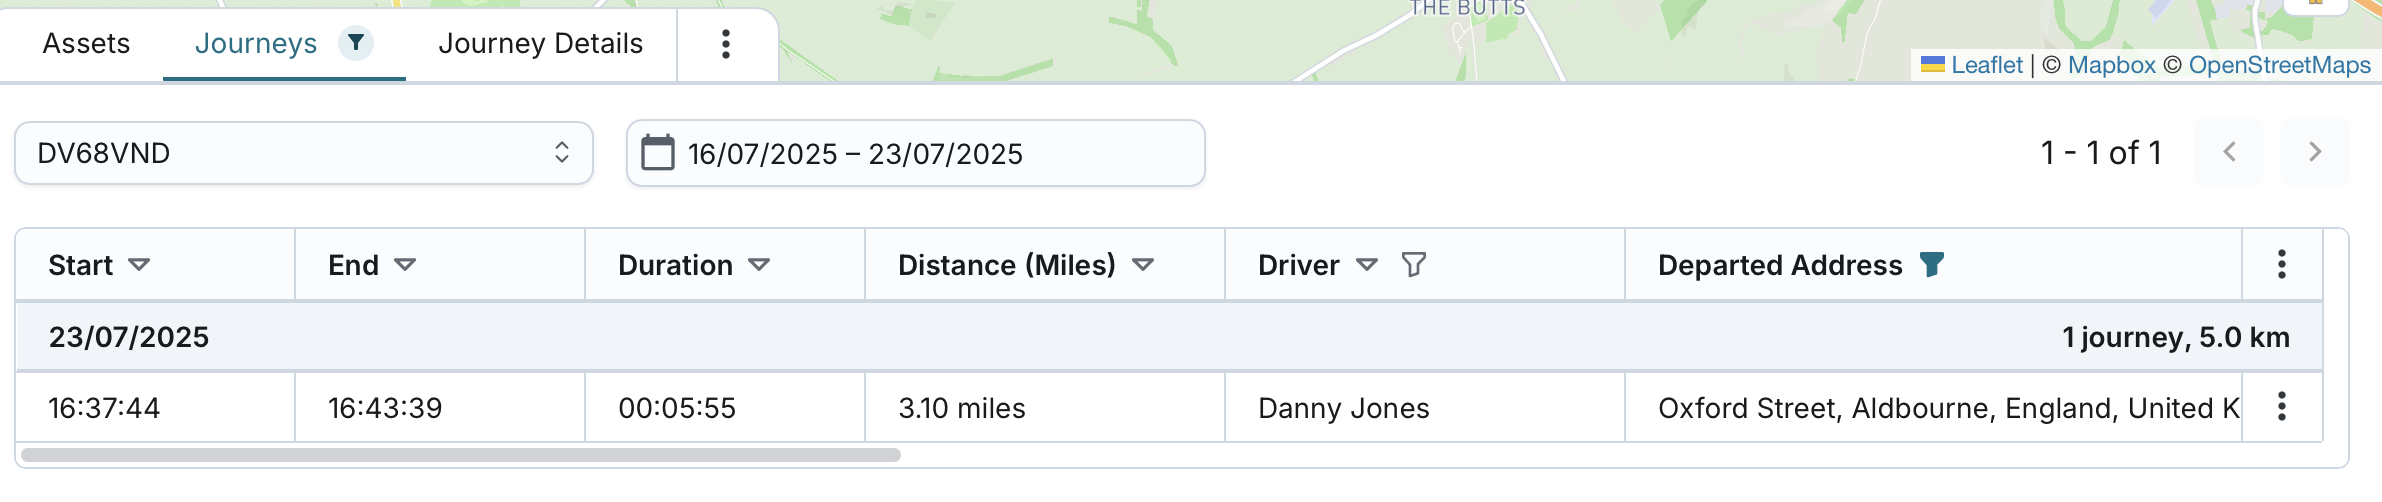Switch to the Journey Details tab
The image size is (2382, 502).
click(x=540, y=43)
